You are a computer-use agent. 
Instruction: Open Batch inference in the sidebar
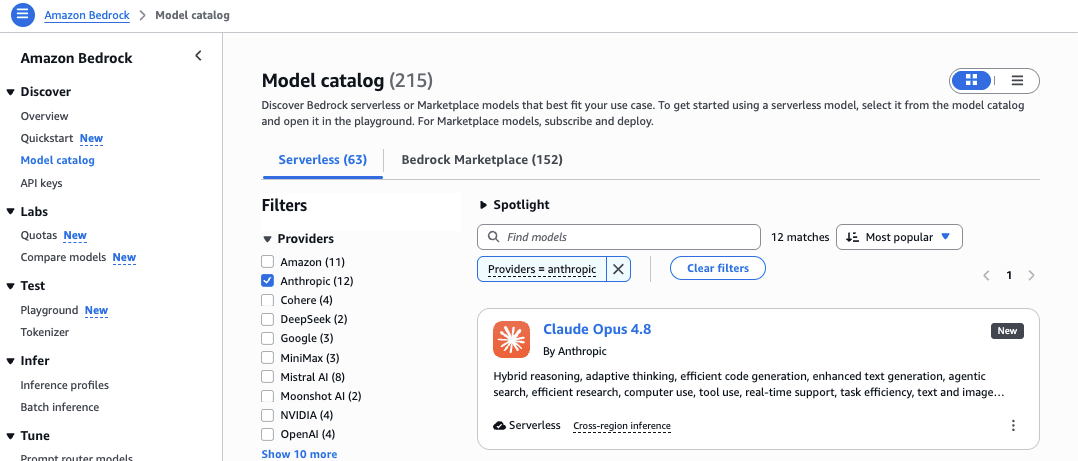pos(60,407)
